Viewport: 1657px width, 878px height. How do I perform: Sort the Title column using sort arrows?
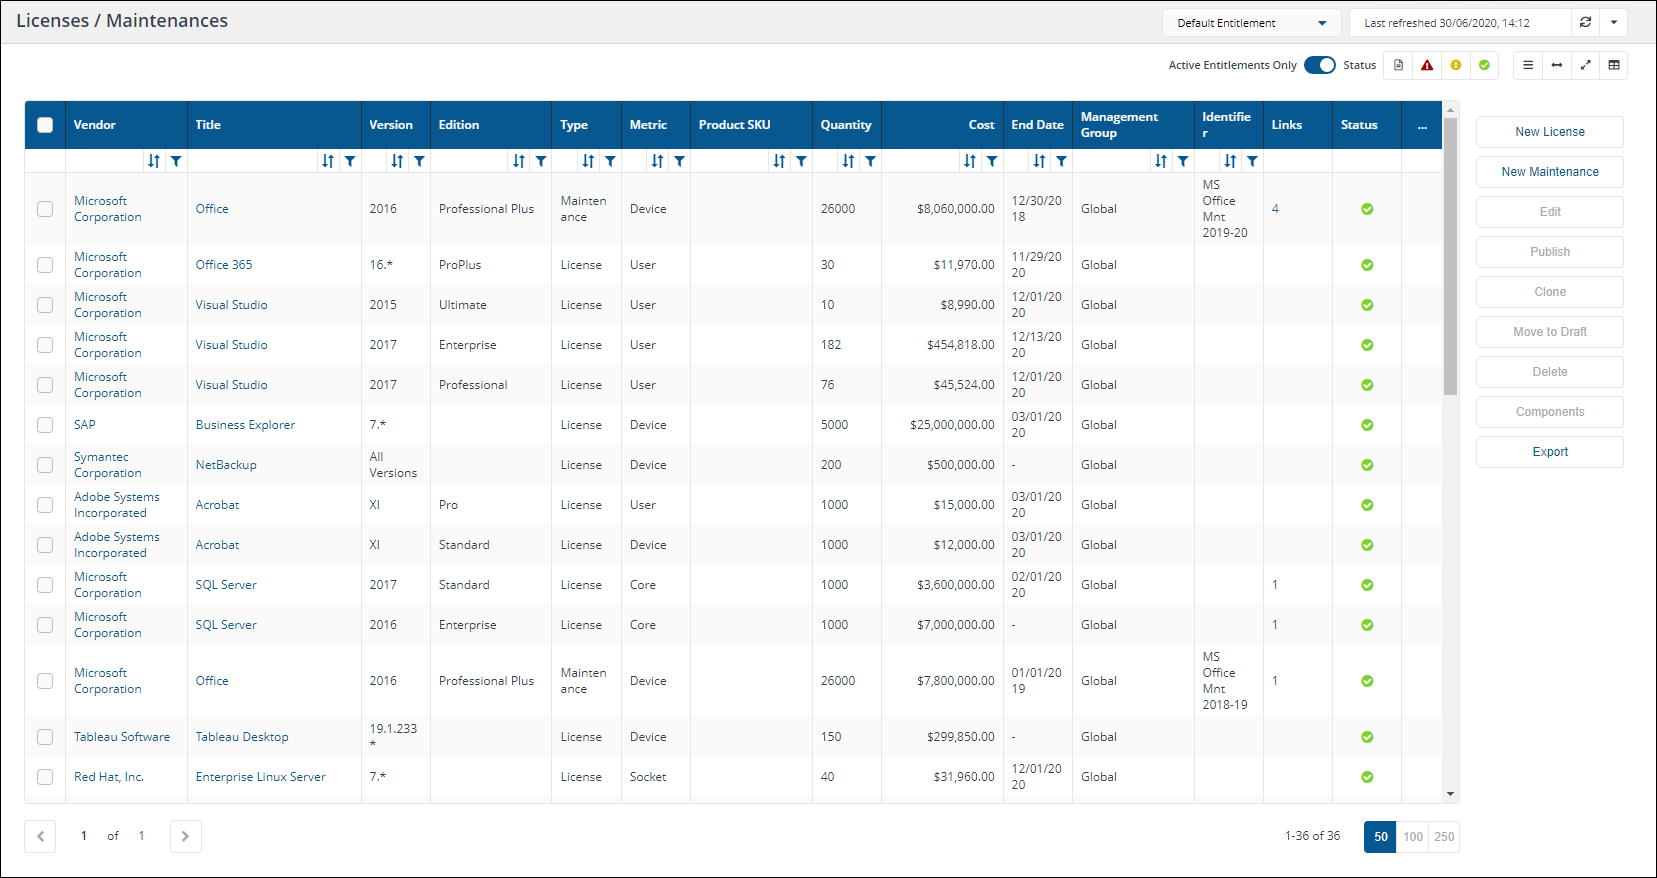(x=328, y=161)
